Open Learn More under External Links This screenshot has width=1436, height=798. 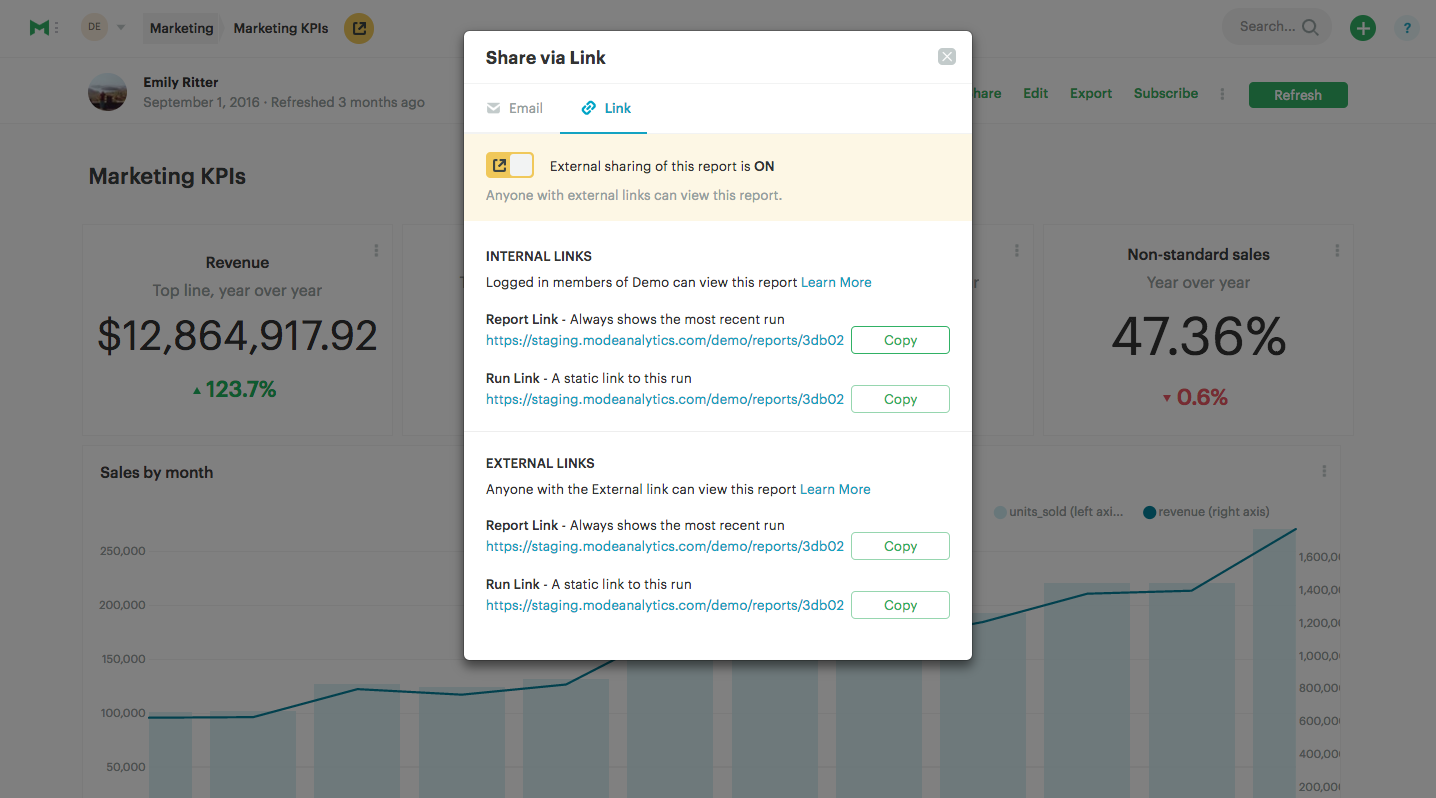[x=835, y=489]
